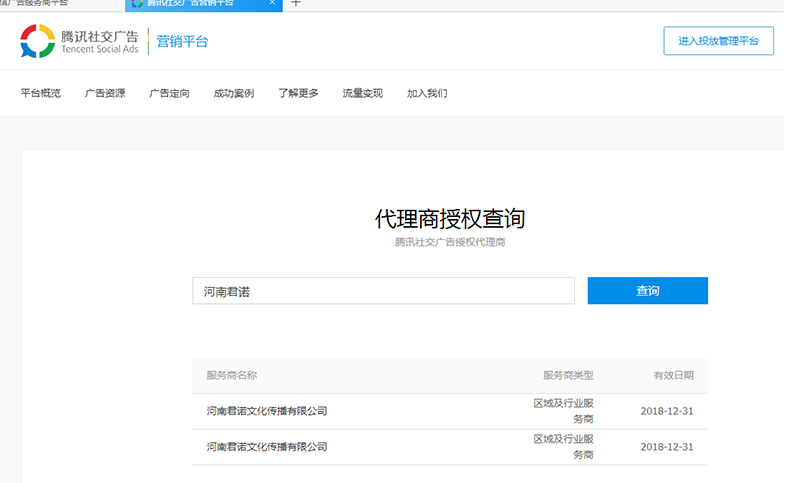
Task: Click the 腾讯社交广告授权代理商 subtitle
Action: click(450, 242)
